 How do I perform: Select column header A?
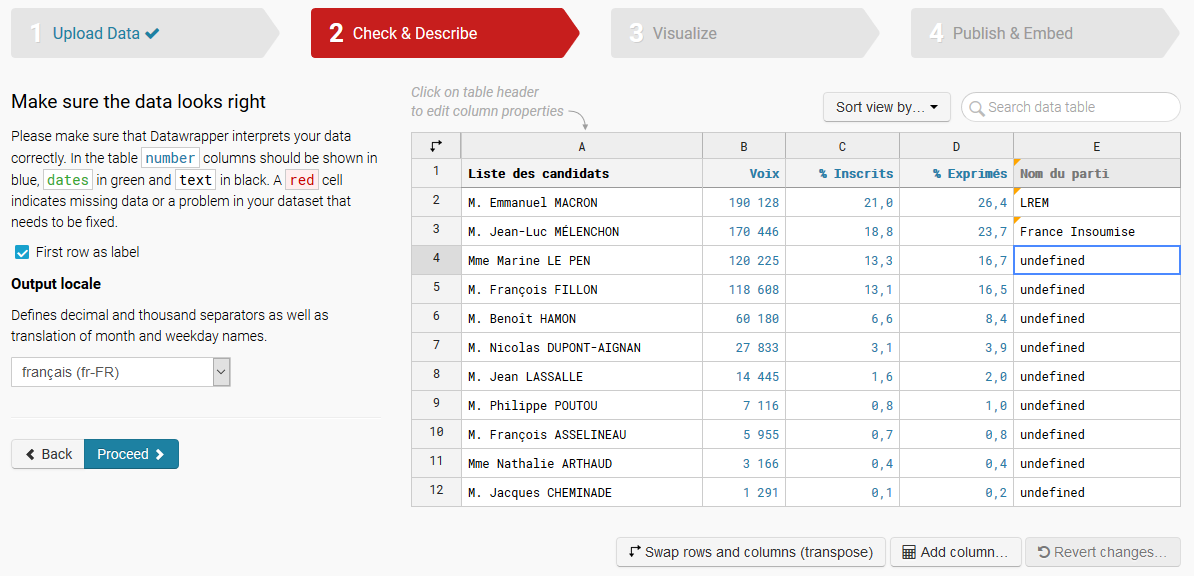(582, 146)
